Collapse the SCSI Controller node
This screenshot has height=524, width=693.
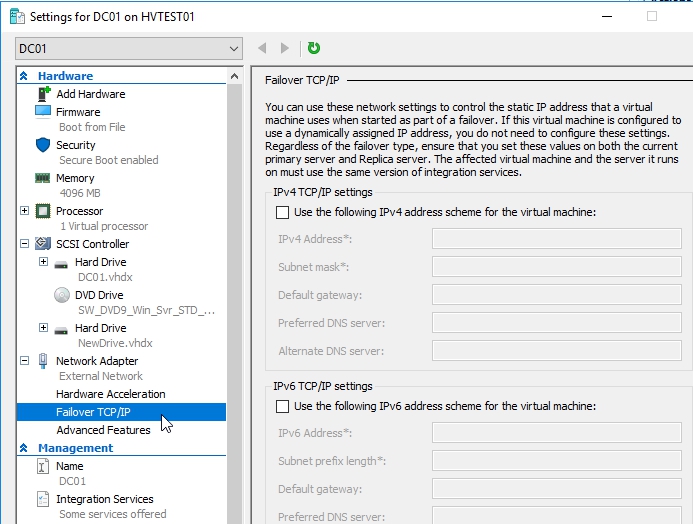[x=25, y=244]
